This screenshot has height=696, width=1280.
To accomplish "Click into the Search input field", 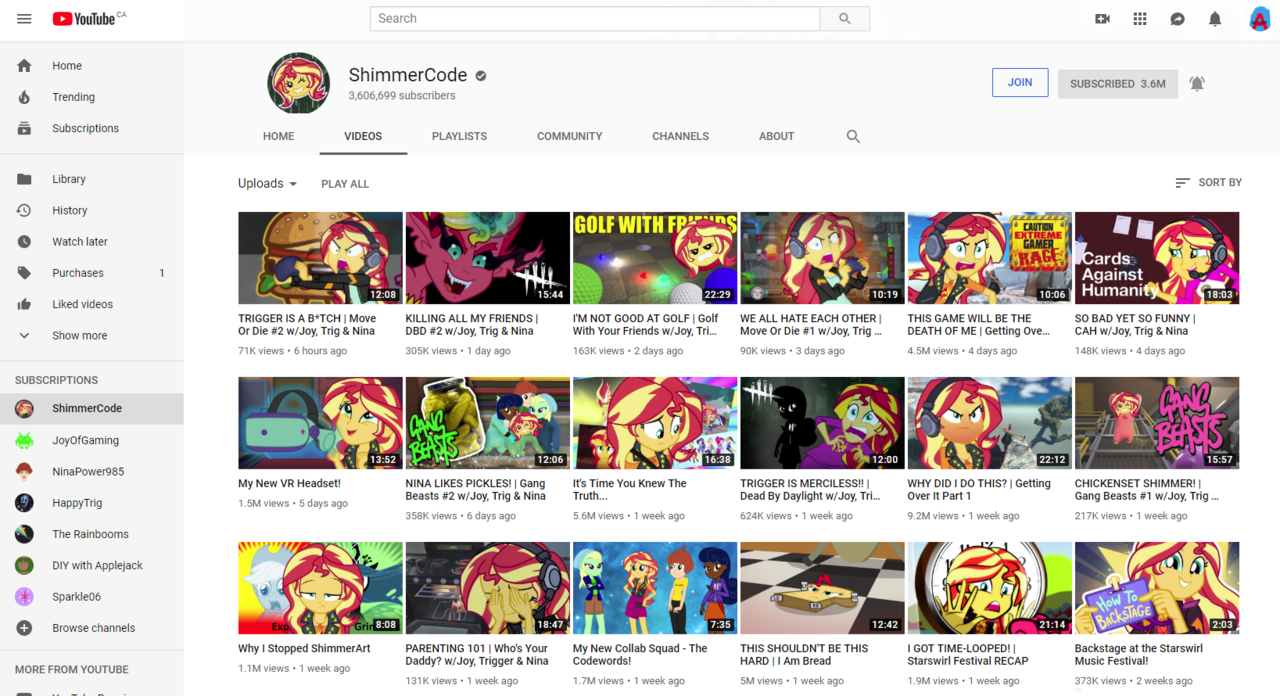I will [595, 19].
